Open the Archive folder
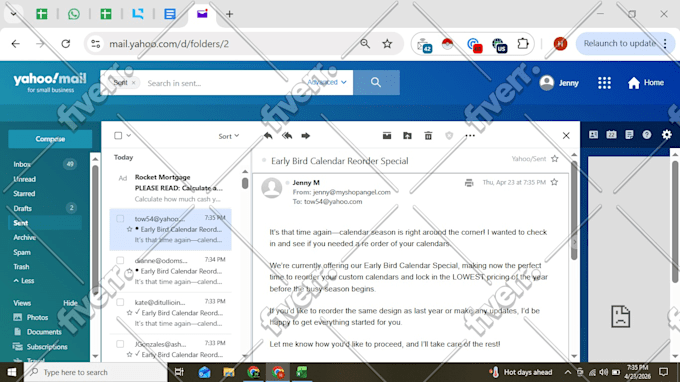The width and height of the screenshot is (680, 382). point(24,238)
